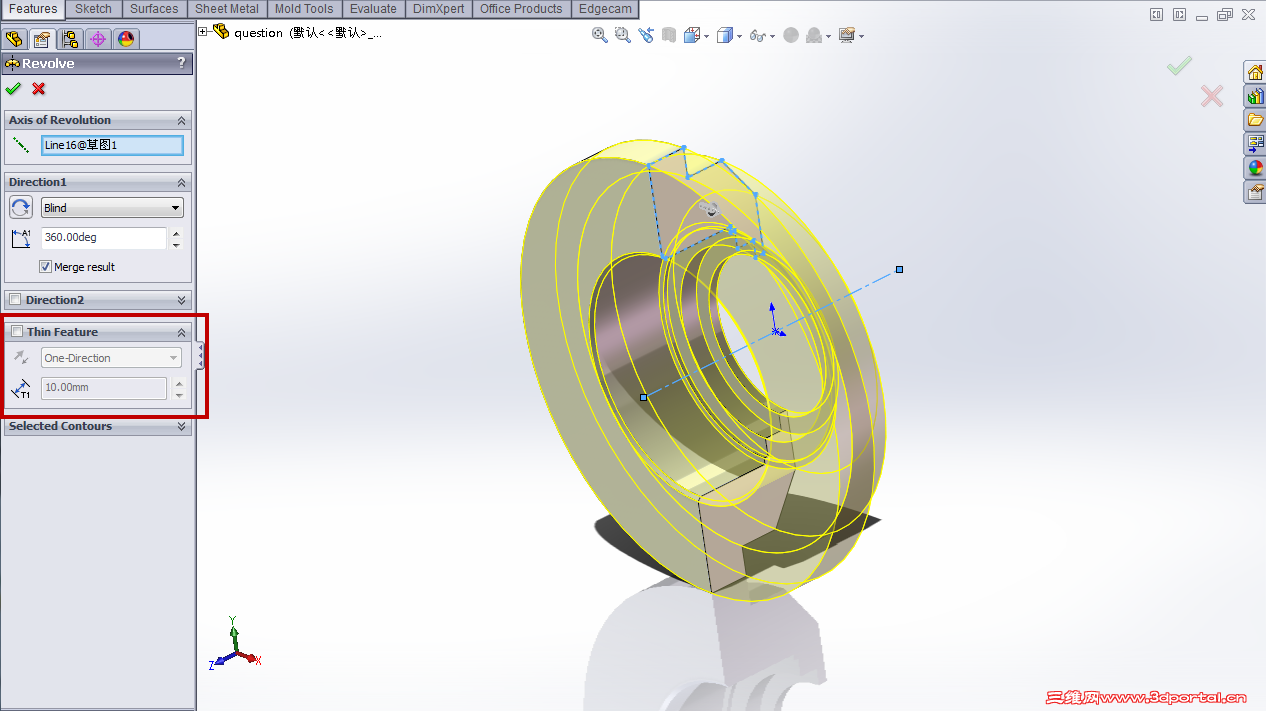
Task: Switch to the Features tab
Action: point(33,9)
